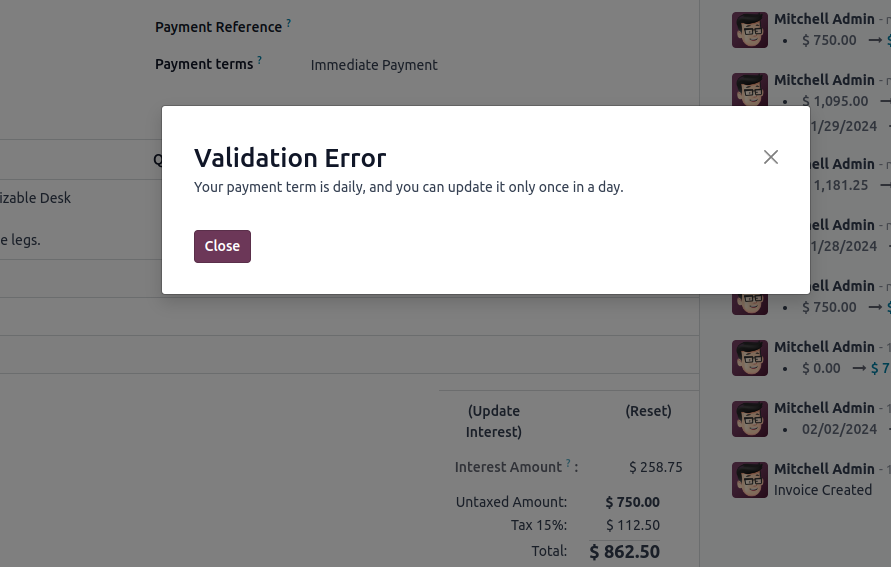Open the Payment terms Immediate Payment field
Image resolution: width=891 pixels, height=567 pixels.
(374, 65)
